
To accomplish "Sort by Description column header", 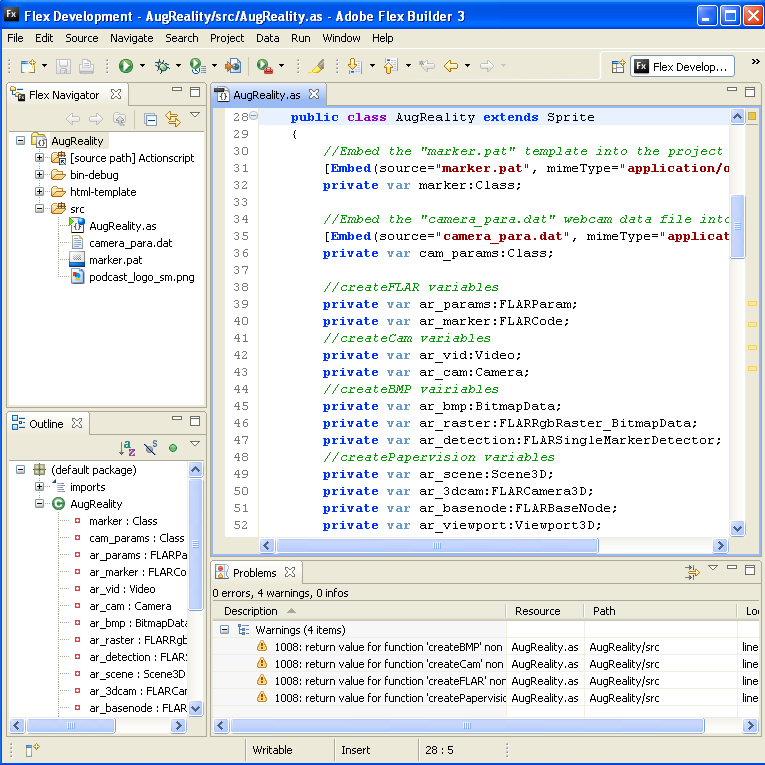I will pyautogui.click(x=359, y=611).
